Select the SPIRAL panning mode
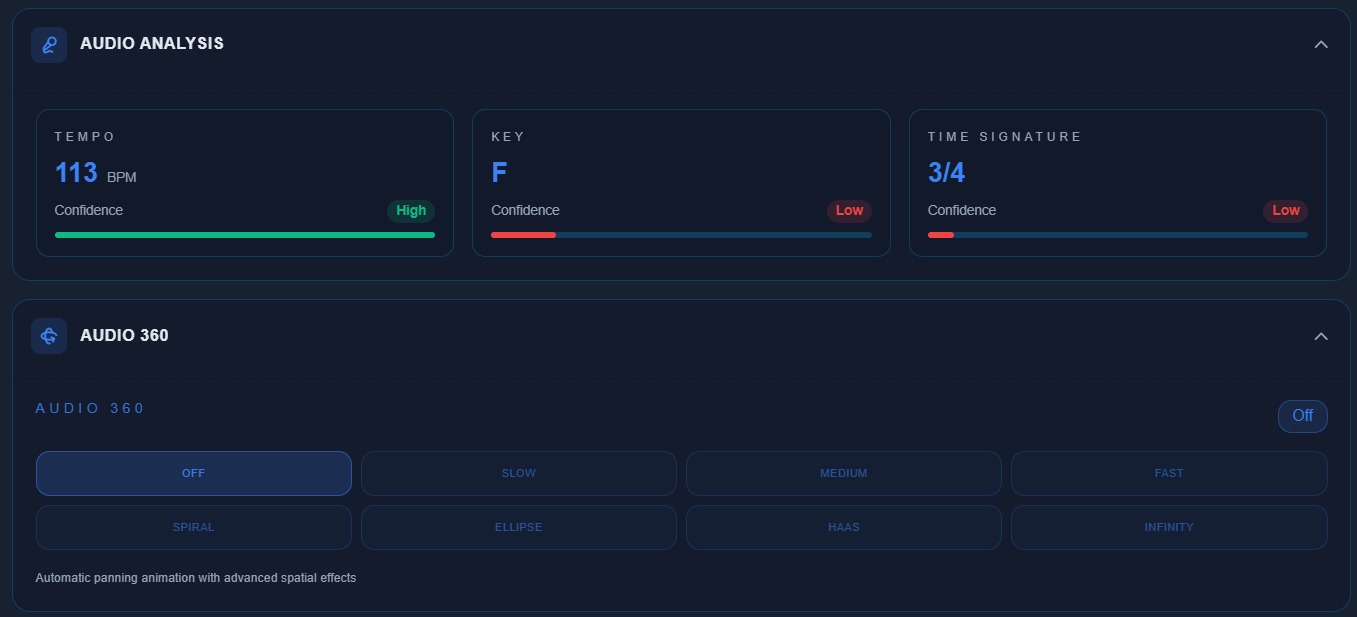Viewport: 1357px width, 617px height. [x=194, y=527]
